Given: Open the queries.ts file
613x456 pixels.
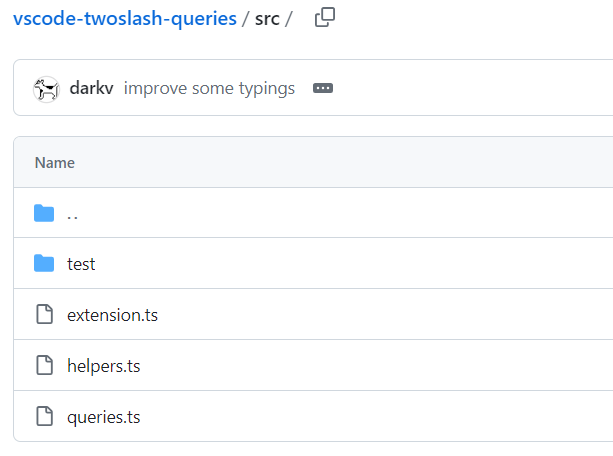Looking at the screenshot, I should 104,417.
